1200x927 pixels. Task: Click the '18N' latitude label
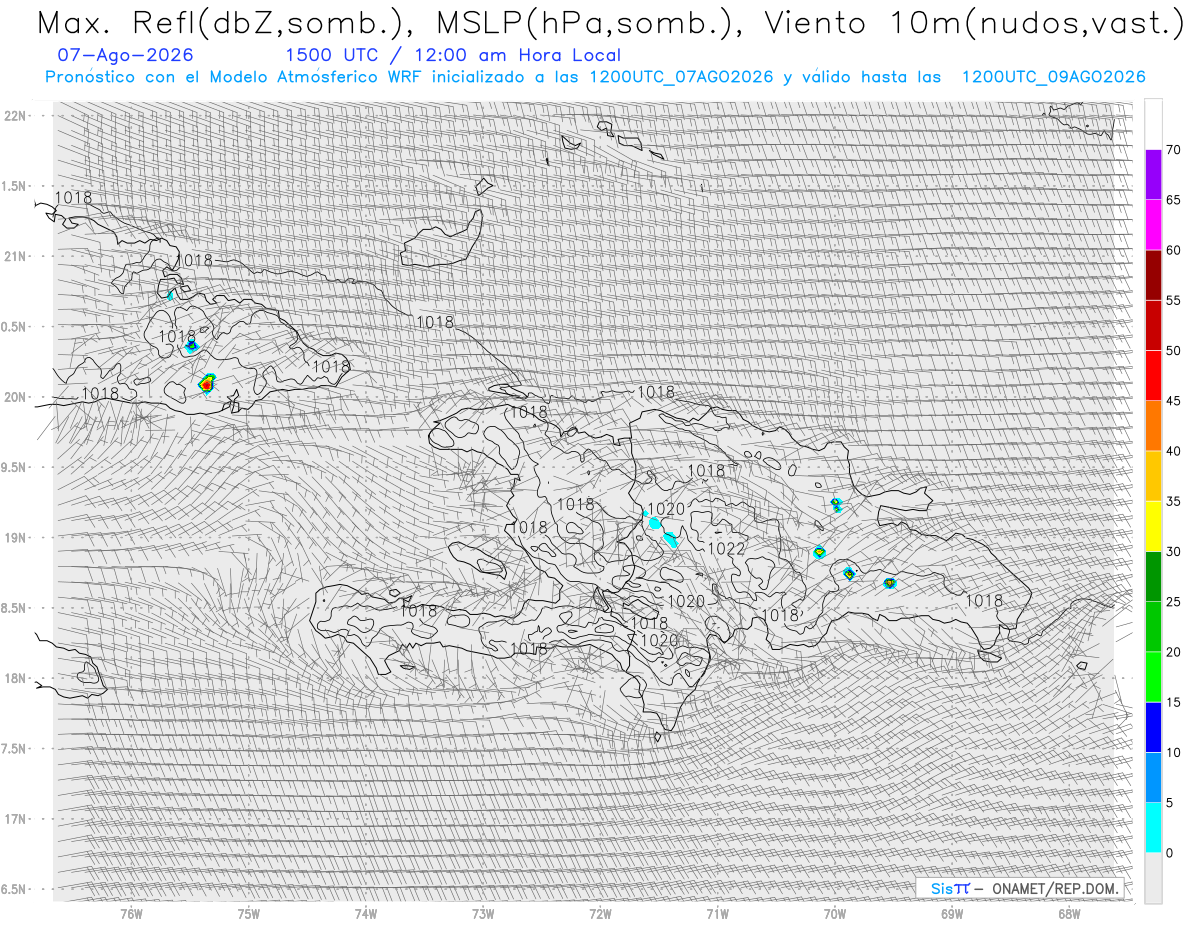pos(14,678)
